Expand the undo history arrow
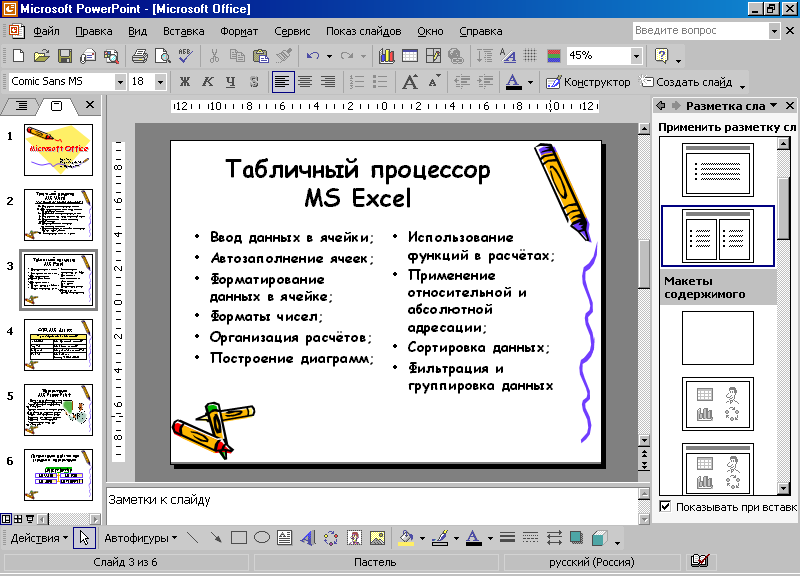 (x=330, y=56)
